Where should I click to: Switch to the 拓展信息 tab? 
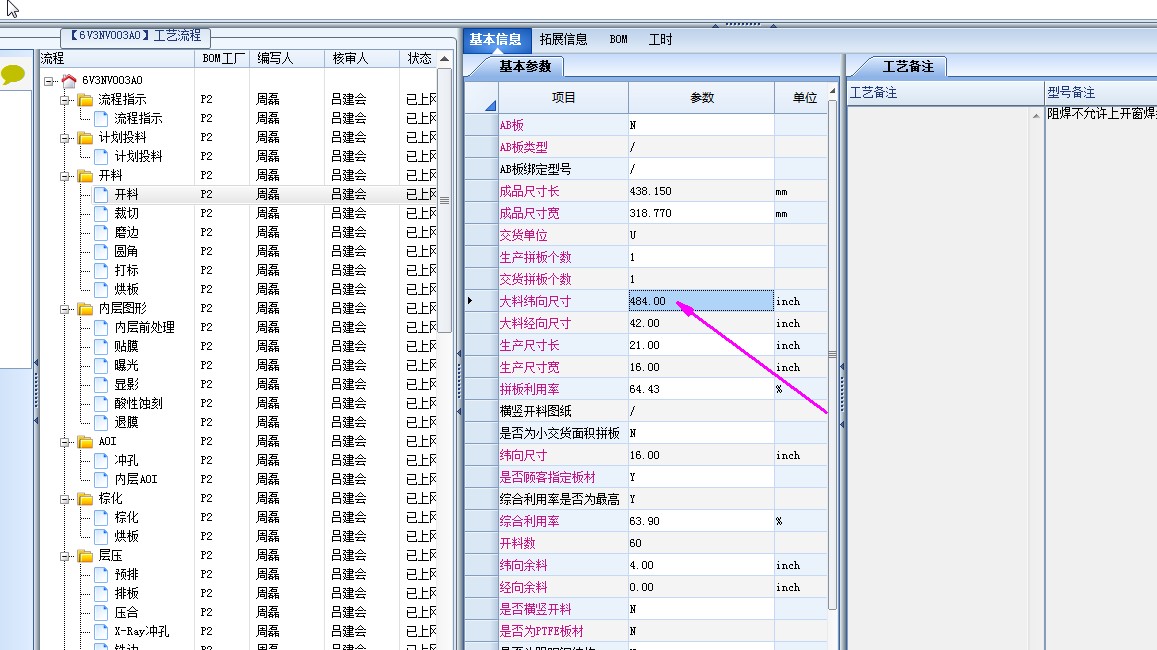pos(563,40)
